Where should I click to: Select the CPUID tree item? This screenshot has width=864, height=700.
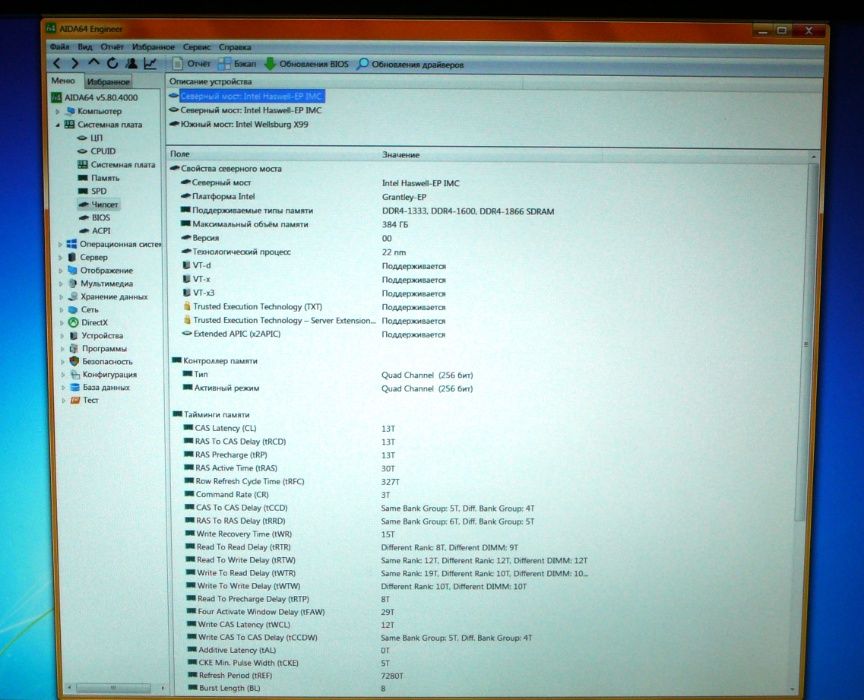[x=97, y=151]
